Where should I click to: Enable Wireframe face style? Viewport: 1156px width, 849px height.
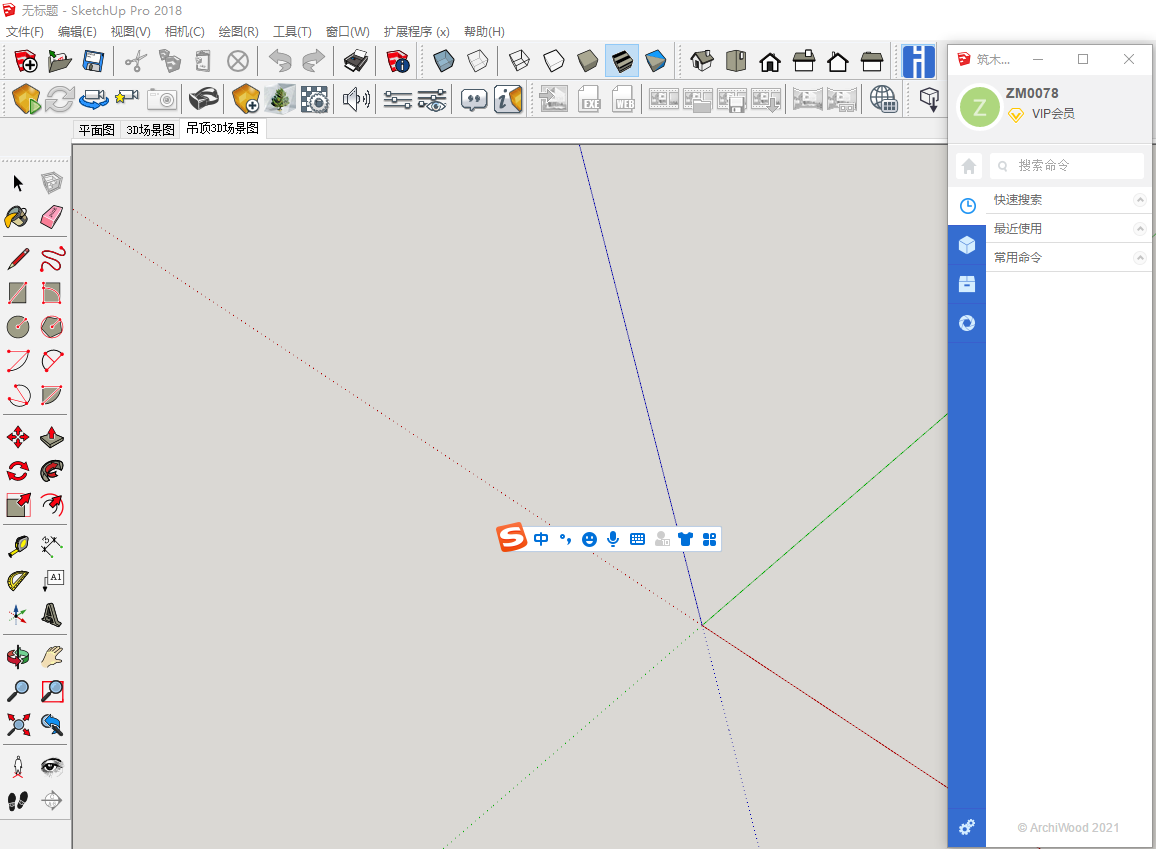point(520,61)
